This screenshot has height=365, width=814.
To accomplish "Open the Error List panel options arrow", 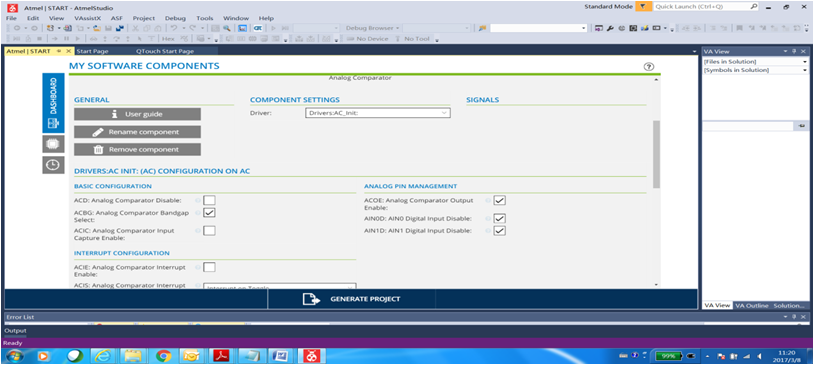I will (786, 317).
